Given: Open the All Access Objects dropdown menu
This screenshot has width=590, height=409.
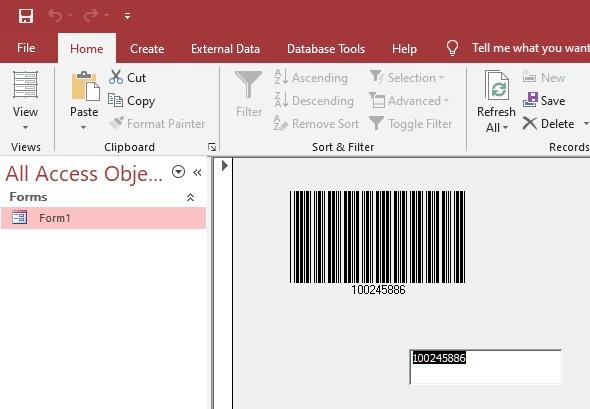Looking at the screenshot, I should coord(178,172).
